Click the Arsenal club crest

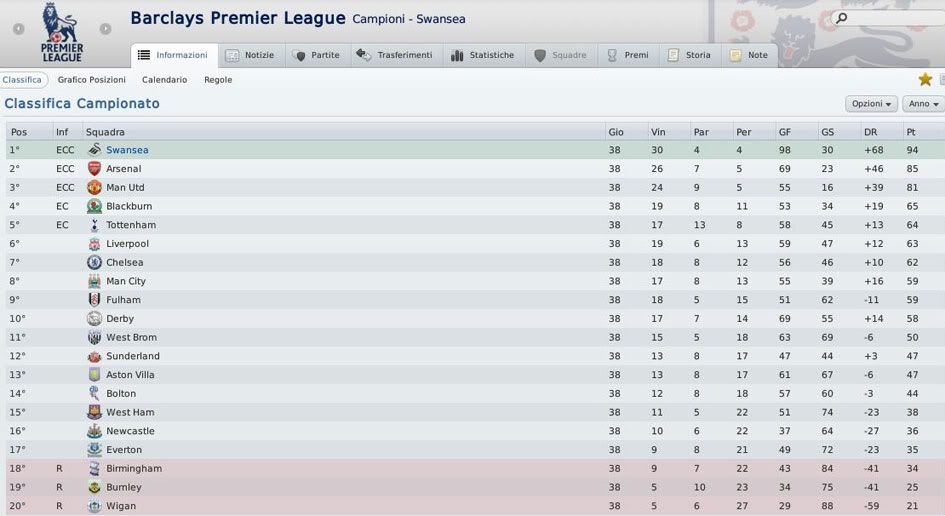coord(94,169)
